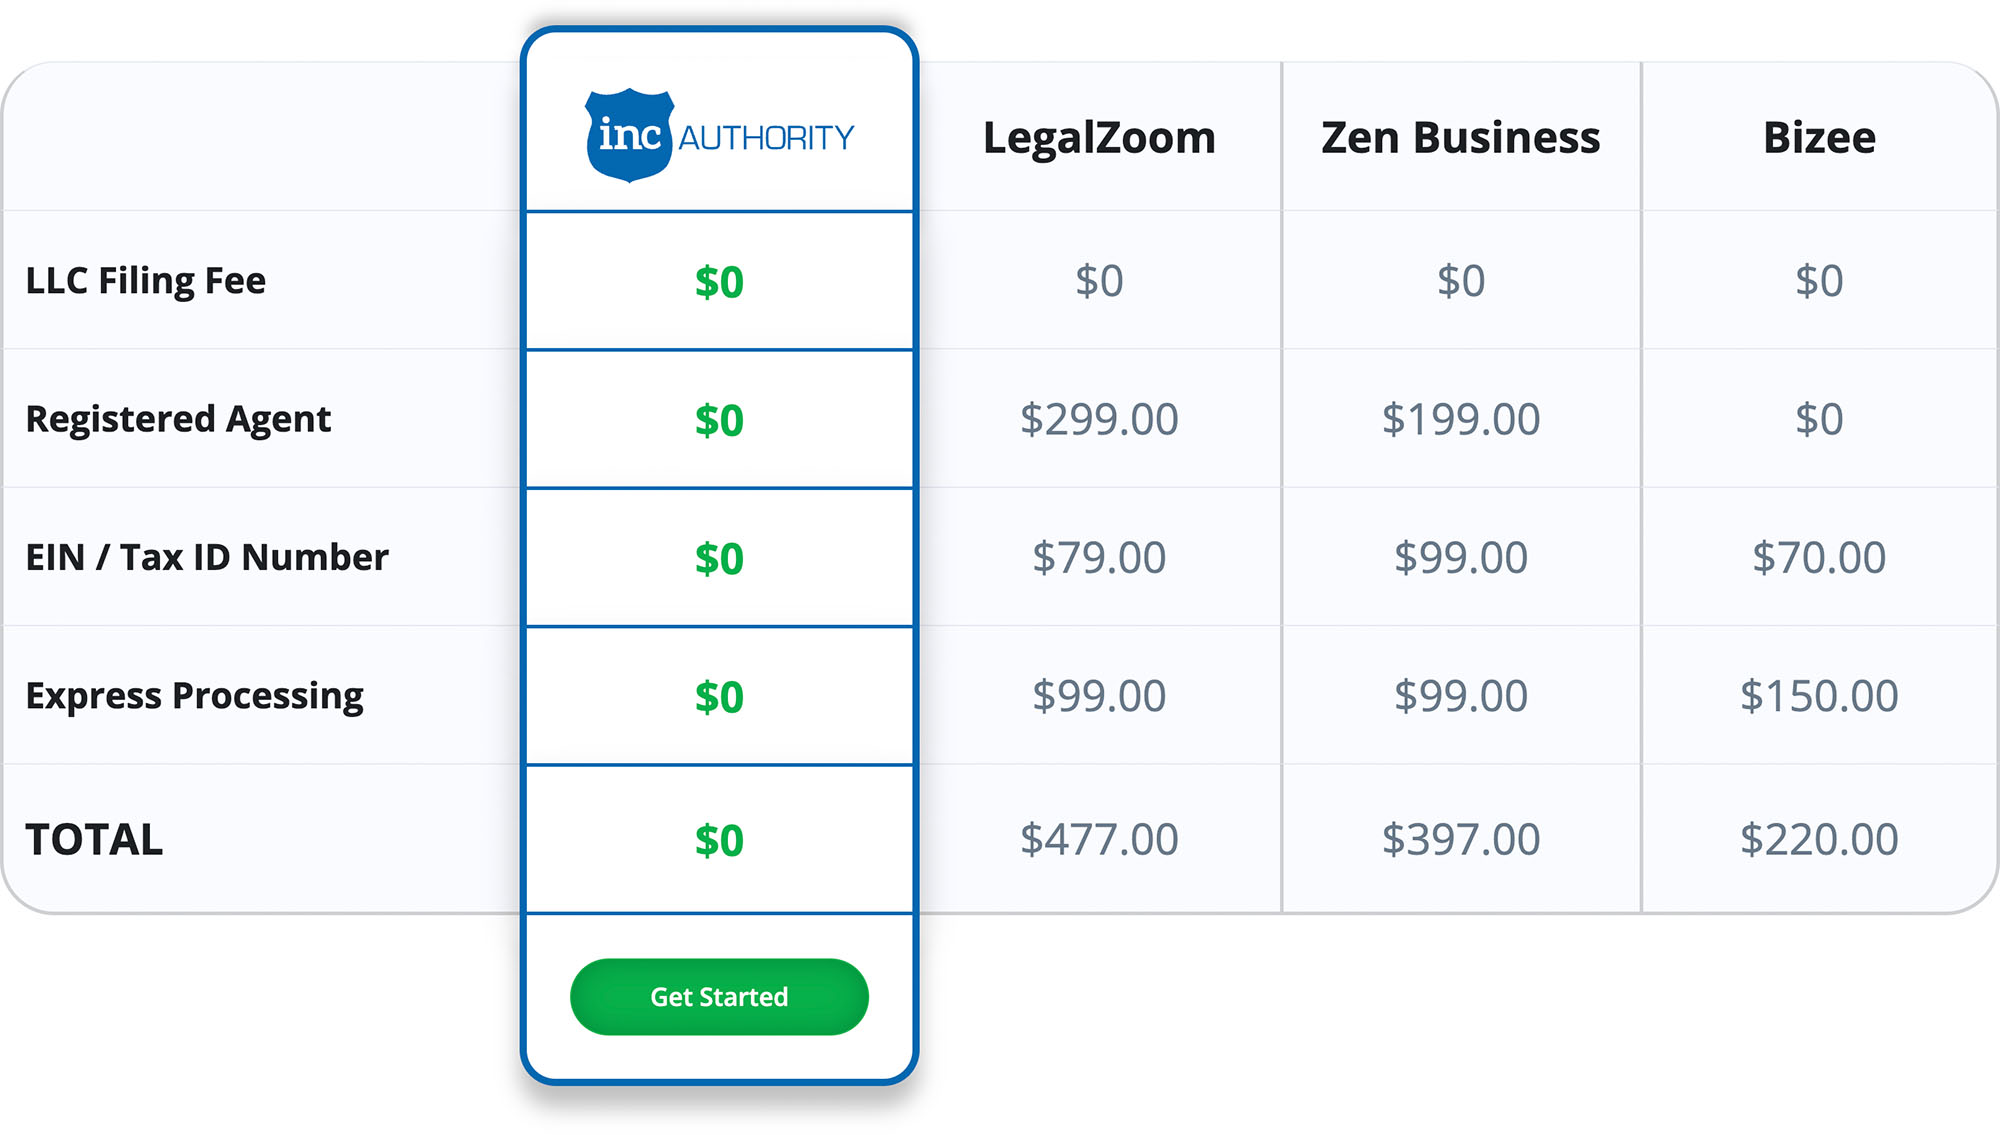Click the TOTAL row label
The width and height of the screenshot is (2000, 1135).
click(94, 839)
